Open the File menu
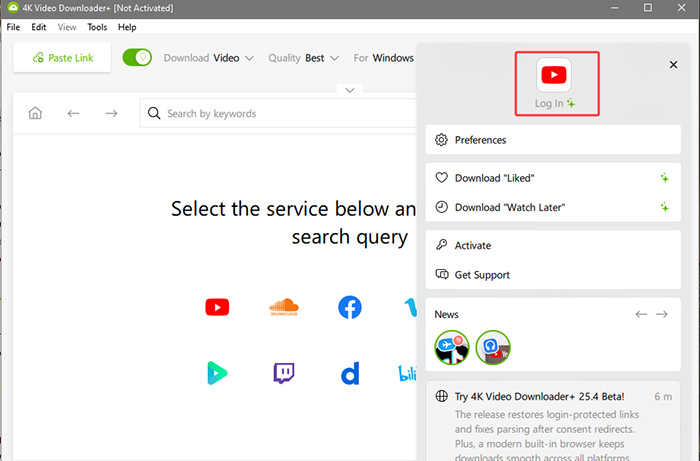700x461 pixels. (13, 27)
